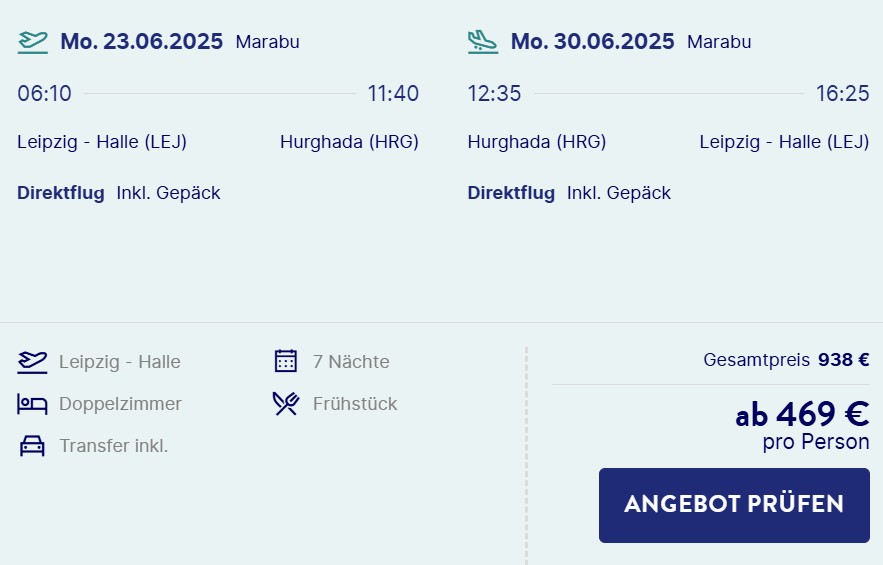Click the Gesamtpreis 938 € text
Image resolution: width=883 pixels, height=565 pixels.
tap(786, 359)
